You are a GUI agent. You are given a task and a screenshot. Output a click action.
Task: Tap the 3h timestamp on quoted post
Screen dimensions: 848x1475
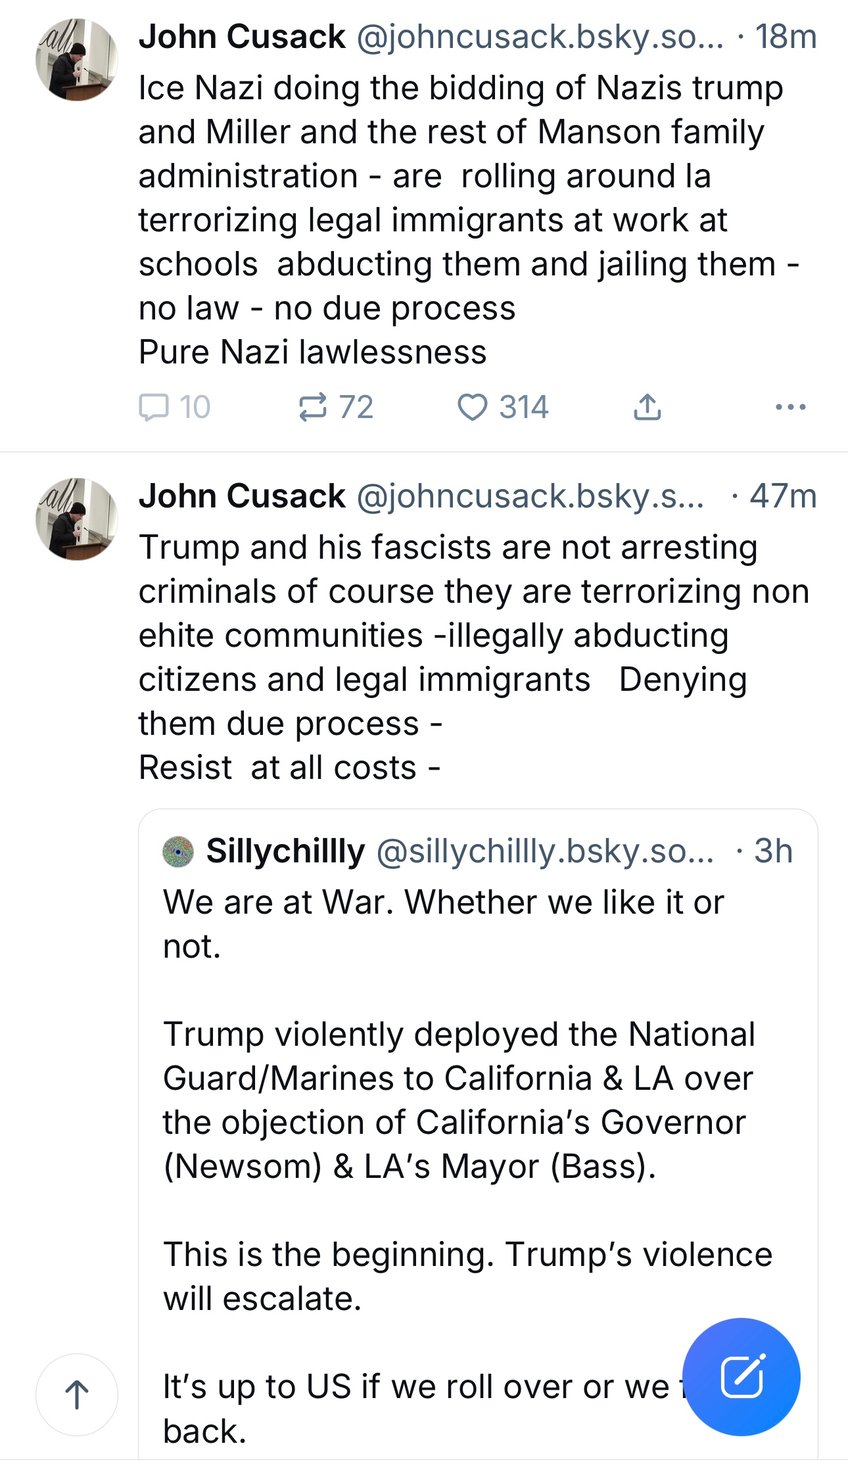[x=772, y=851]
